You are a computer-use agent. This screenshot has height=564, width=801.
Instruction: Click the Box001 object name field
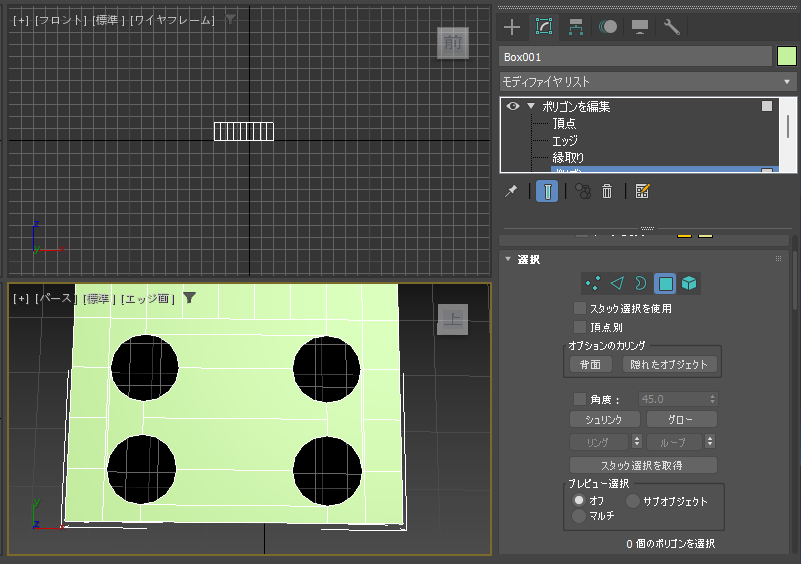pos(635,57)
